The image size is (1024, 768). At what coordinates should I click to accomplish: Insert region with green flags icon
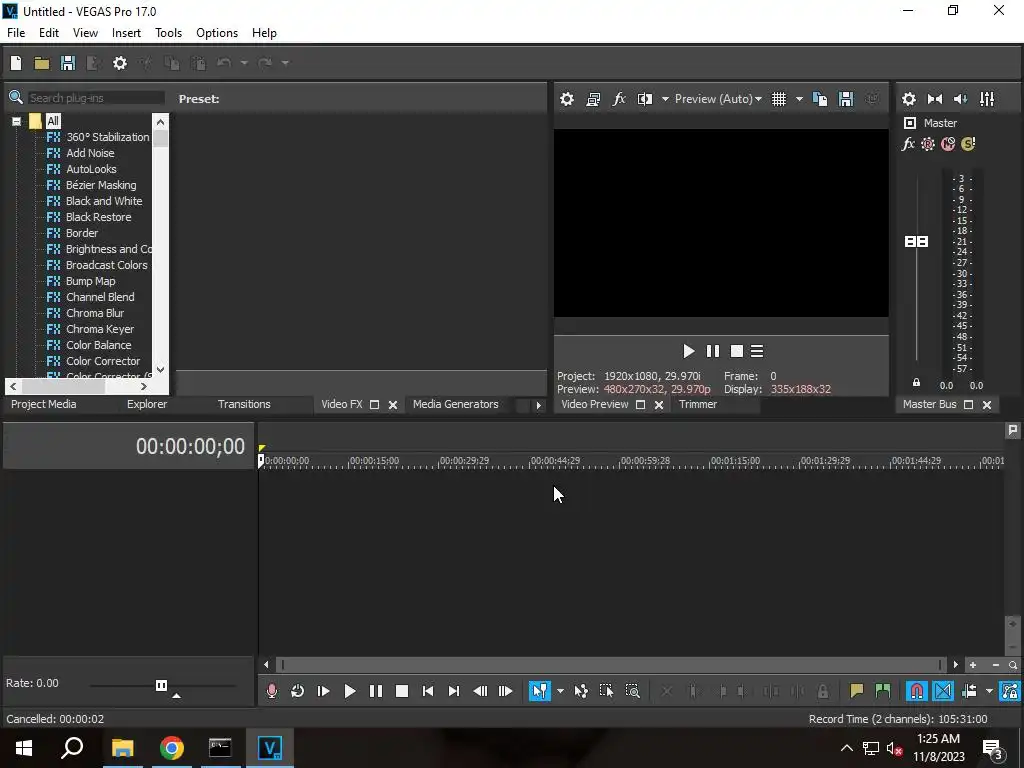coord(882,691)
